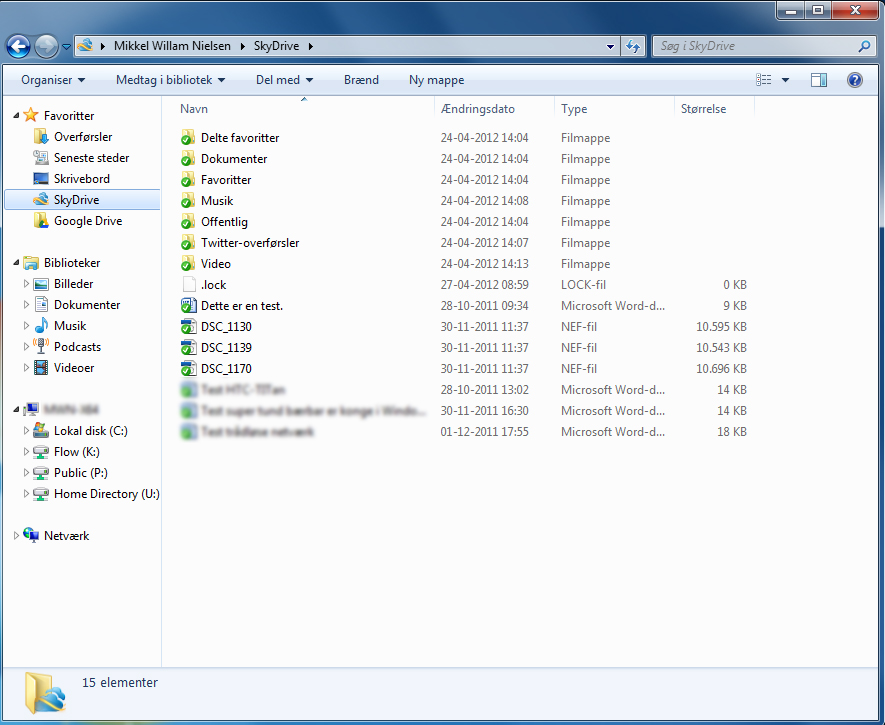Toggle the preview pane icon
Screen dimensions: 885x725
click(x=819, y=80)
